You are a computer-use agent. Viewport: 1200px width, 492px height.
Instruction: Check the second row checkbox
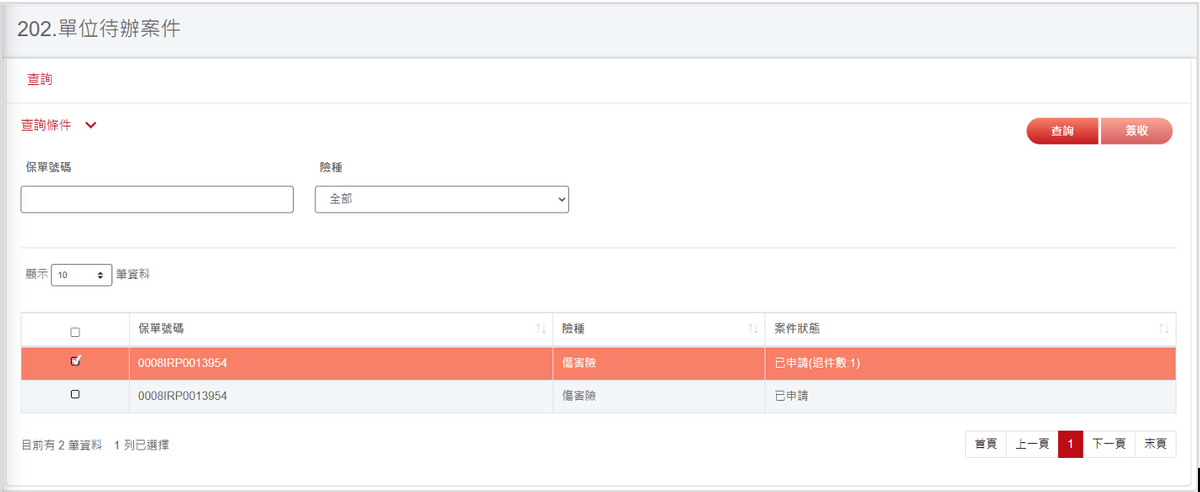click(75, 395)
